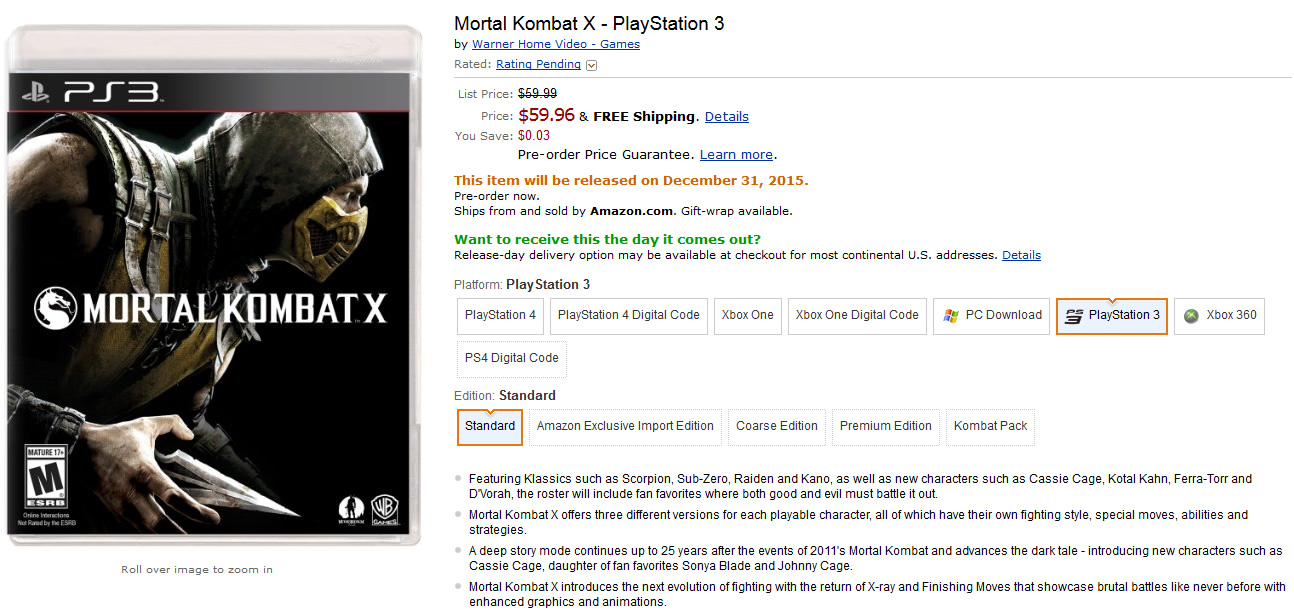Screen dimensions: 1294x616
Task: Open the Rating Pending link
Action: coord(538,64)
